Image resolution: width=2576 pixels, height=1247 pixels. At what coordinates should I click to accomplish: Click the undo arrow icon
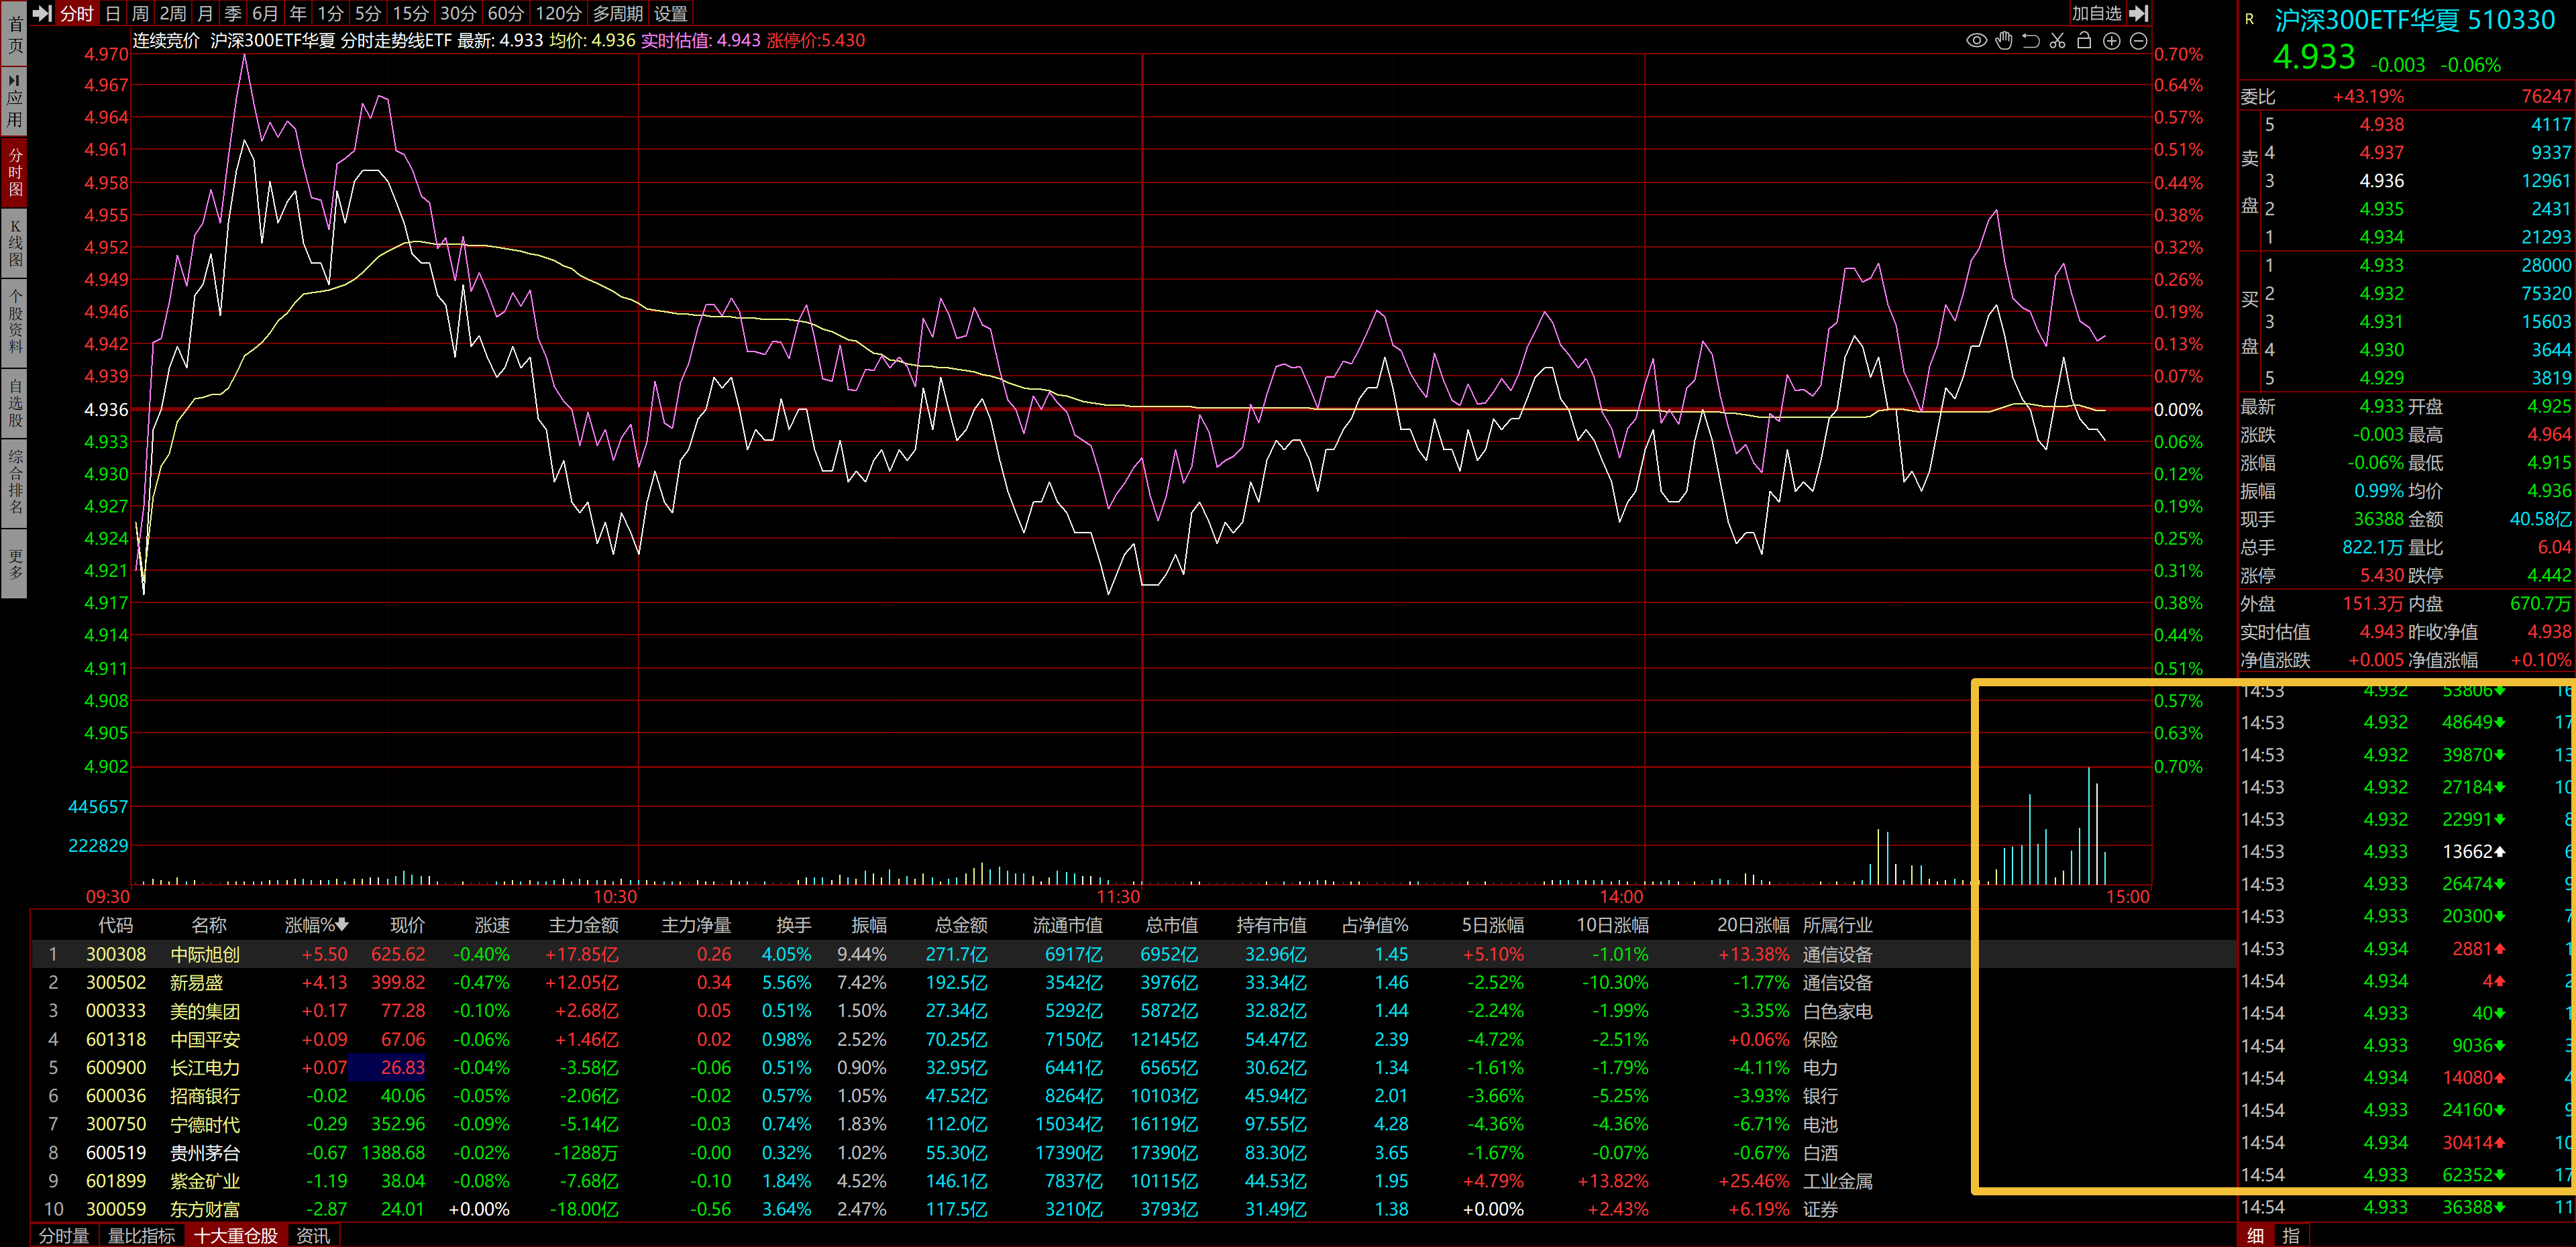(x=2030, y=41)
